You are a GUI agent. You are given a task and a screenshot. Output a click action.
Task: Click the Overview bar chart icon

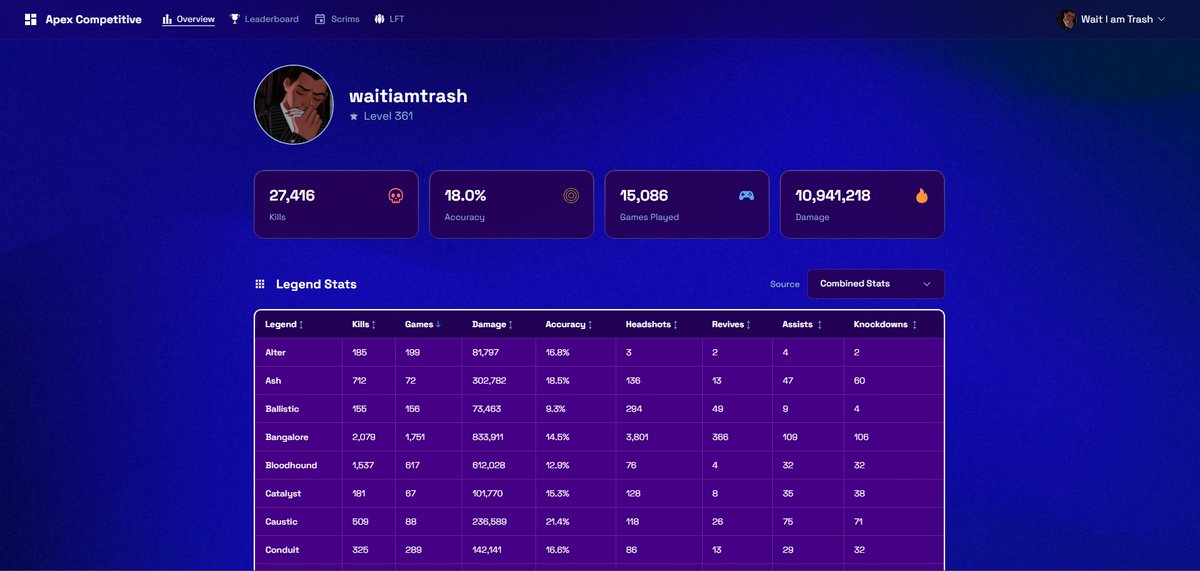click(167, 19)
